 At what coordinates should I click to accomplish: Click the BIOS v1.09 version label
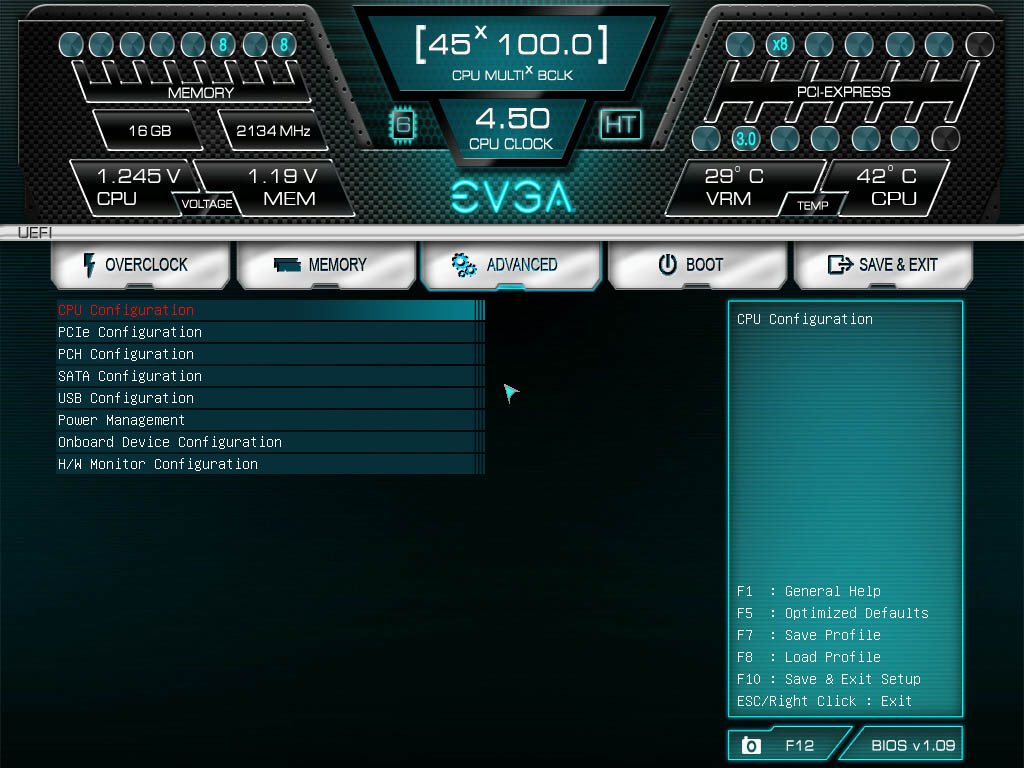913,745
